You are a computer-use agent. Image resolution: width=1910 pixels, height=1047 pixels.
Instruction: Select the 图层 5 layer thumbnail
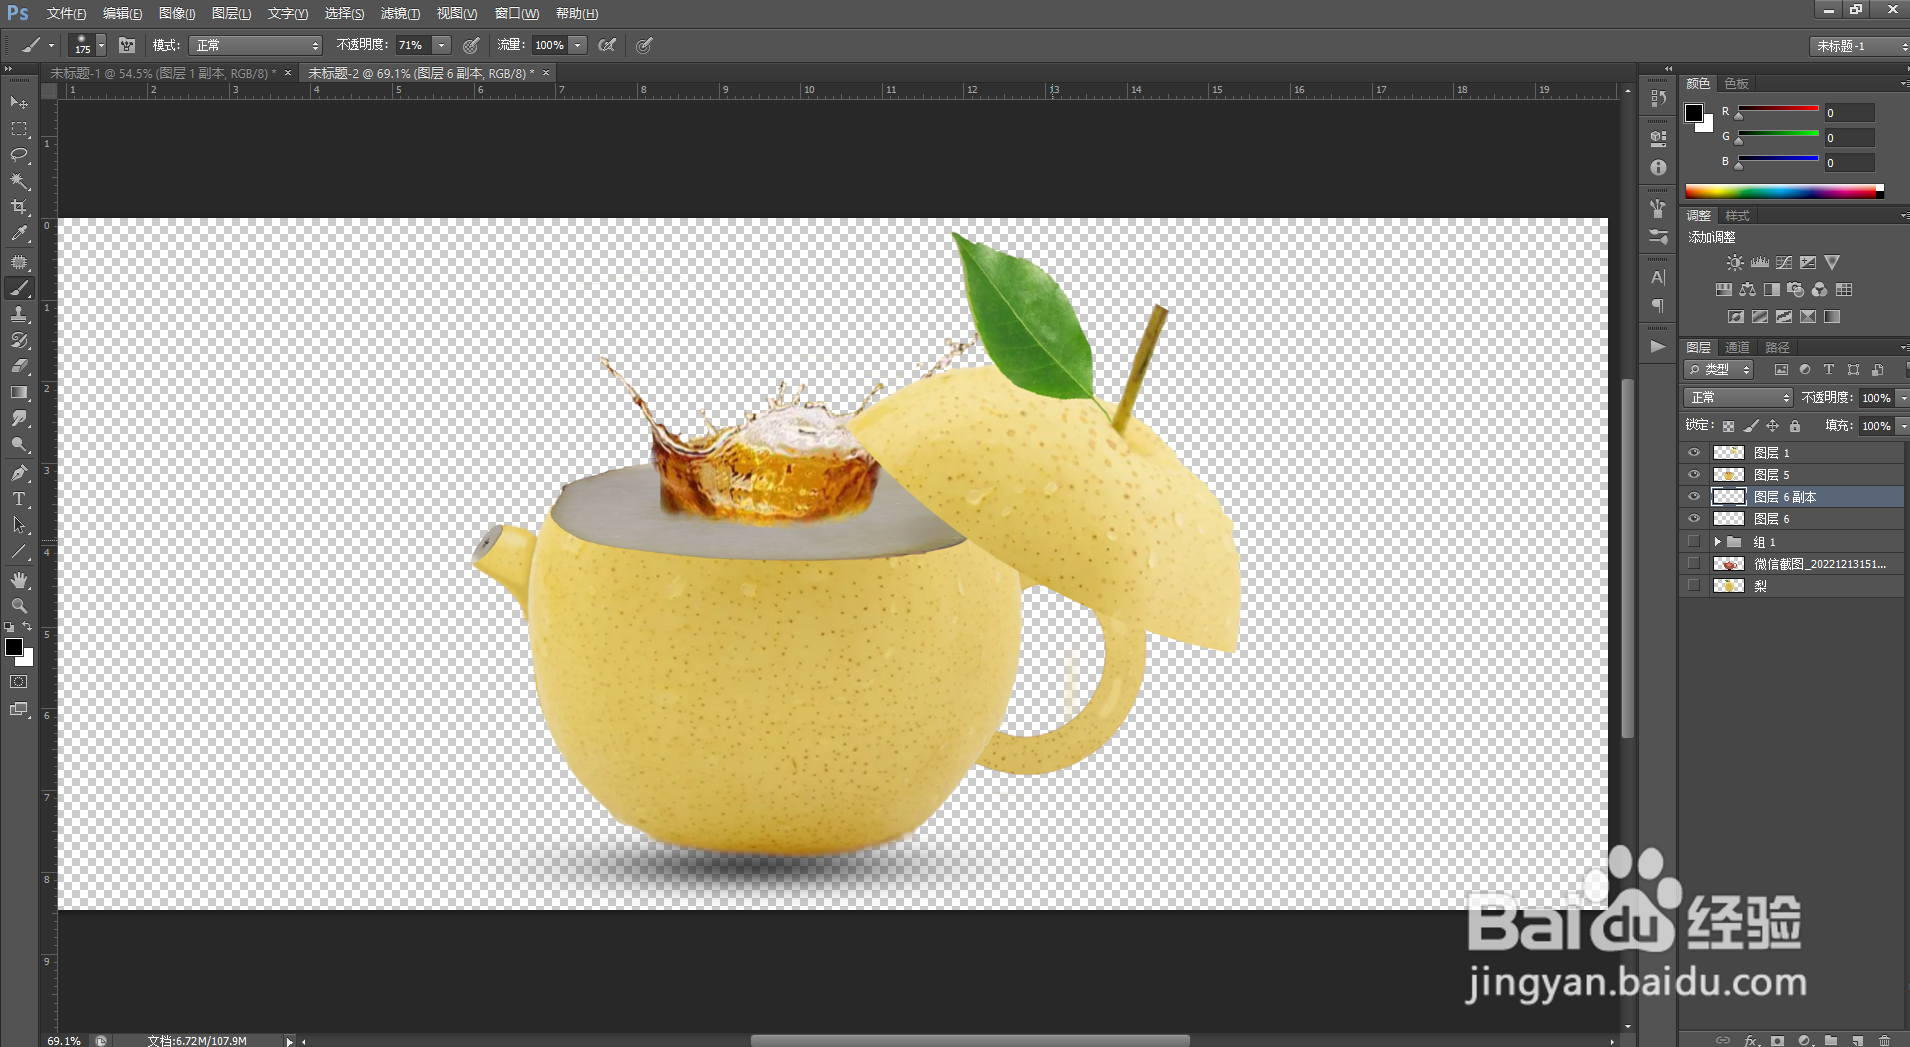[1729, 475]
